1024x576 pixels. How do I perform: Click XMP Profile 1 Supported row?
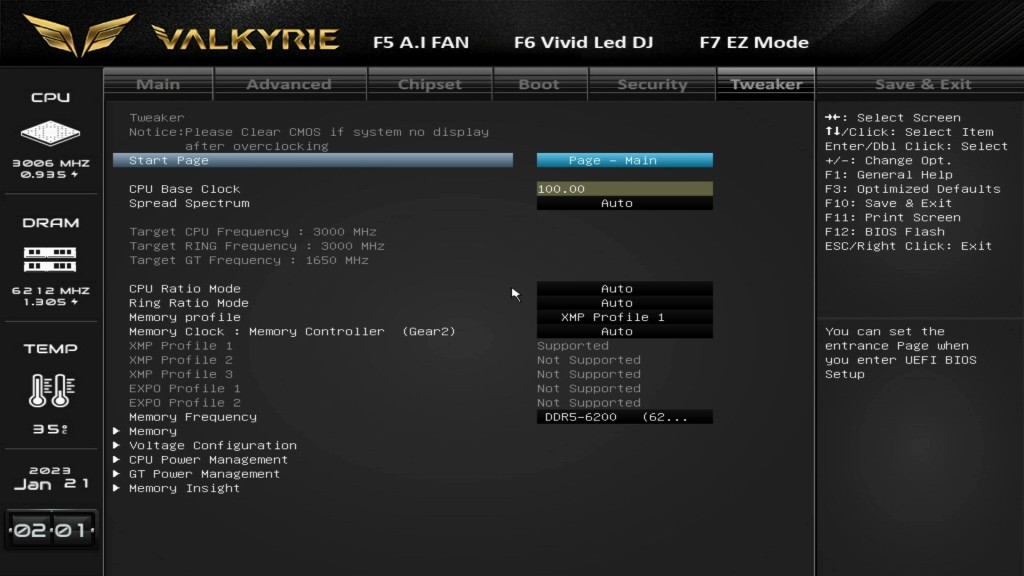click(x=369, y=346)
